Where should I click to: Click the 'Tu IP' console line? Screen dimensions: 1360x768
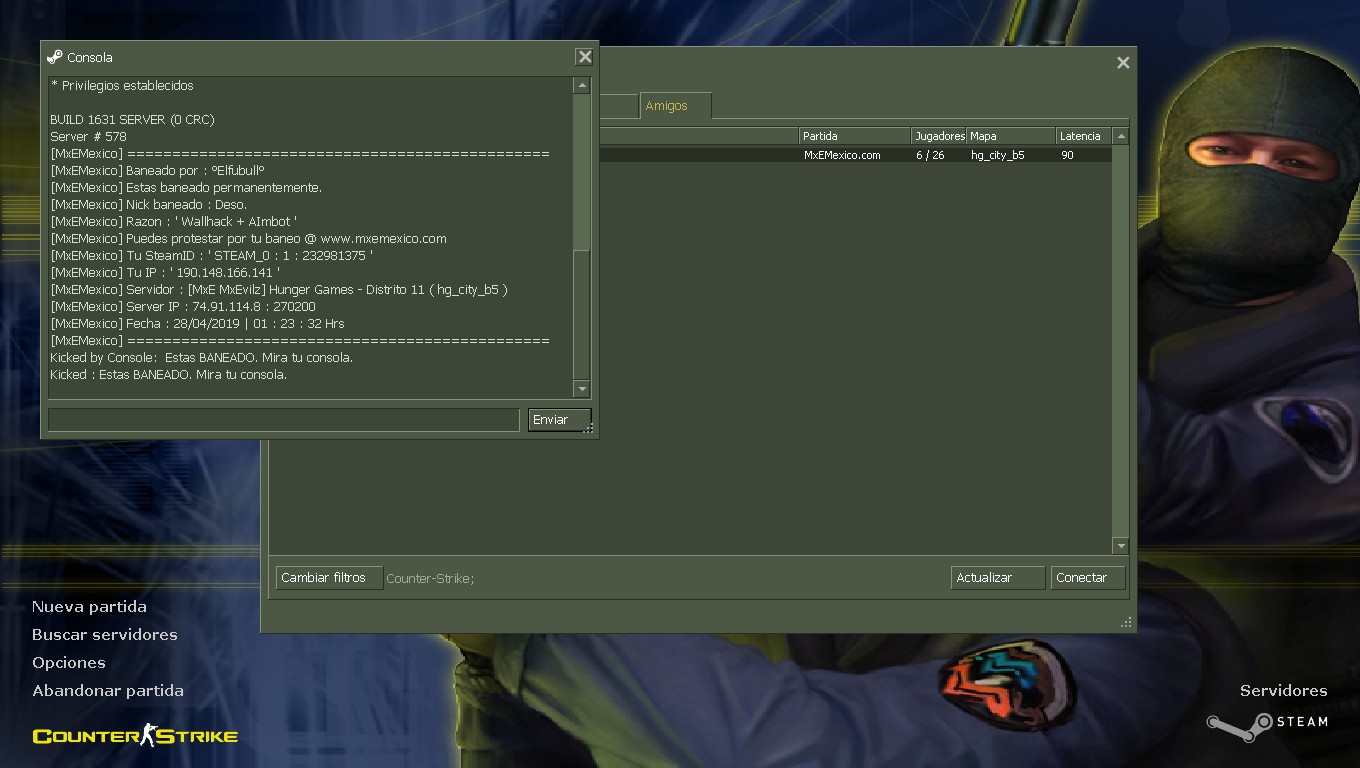165,273
